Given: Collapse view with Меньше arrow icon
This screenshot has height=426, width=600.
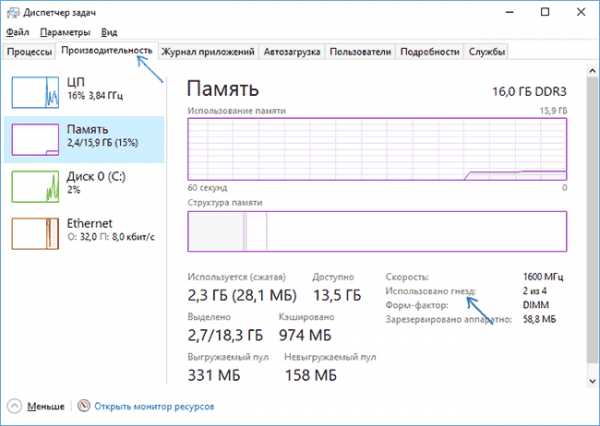Looking at the screenshot, I should [x=14, y=406].
